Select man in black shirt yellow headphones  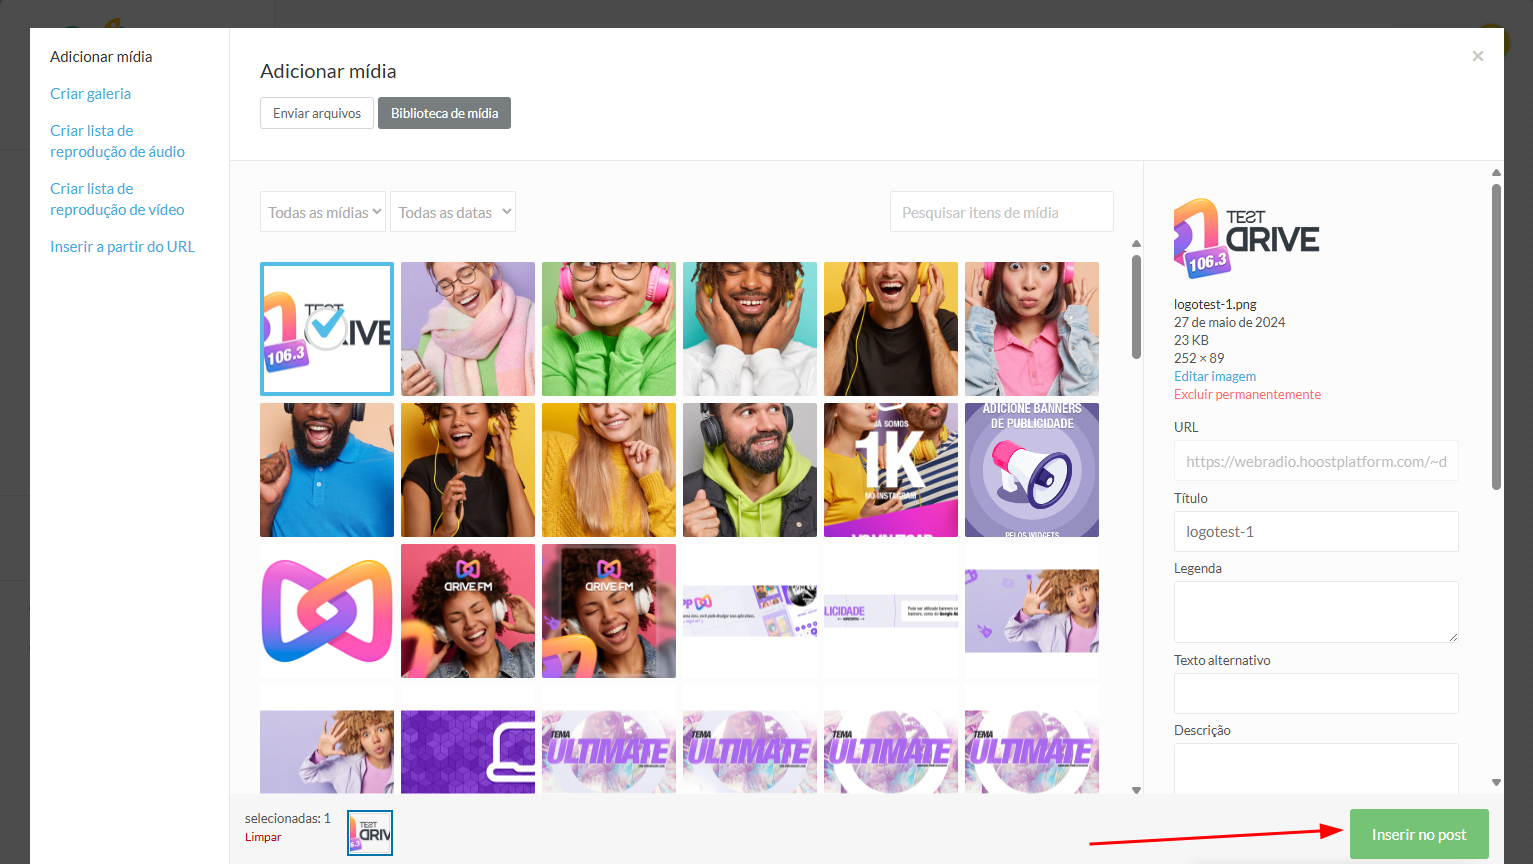(891, 329)
